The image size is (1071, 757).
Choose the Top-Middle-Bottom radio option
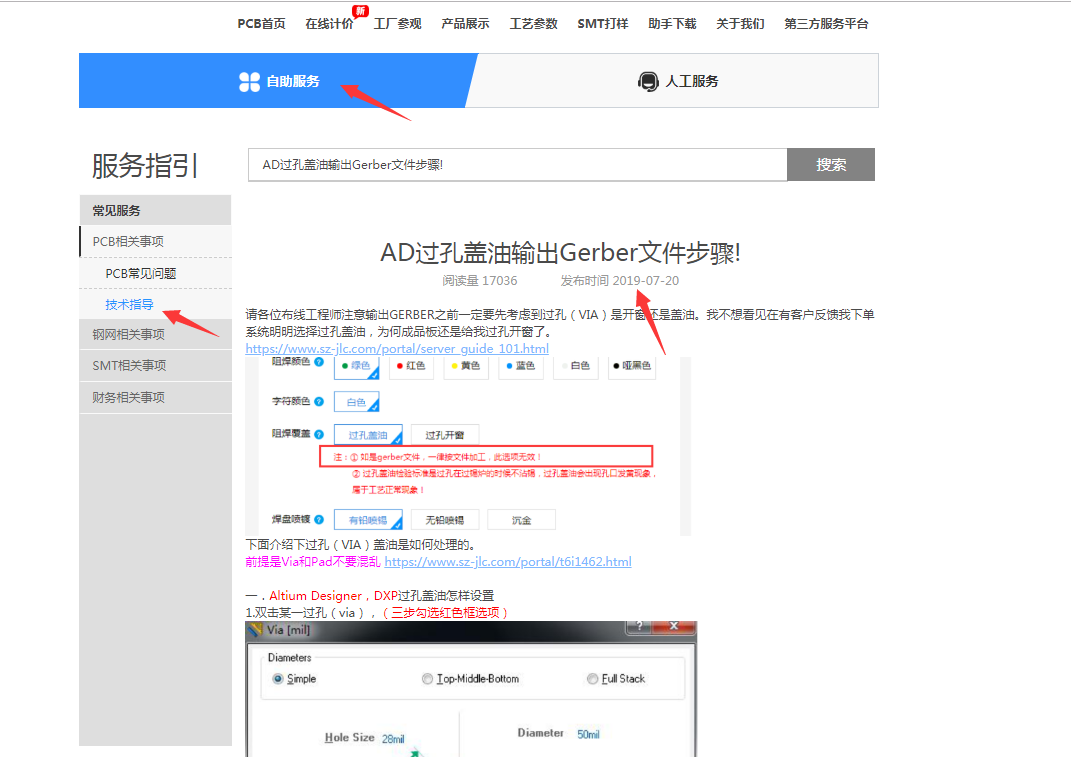click(x=428, y=679)
